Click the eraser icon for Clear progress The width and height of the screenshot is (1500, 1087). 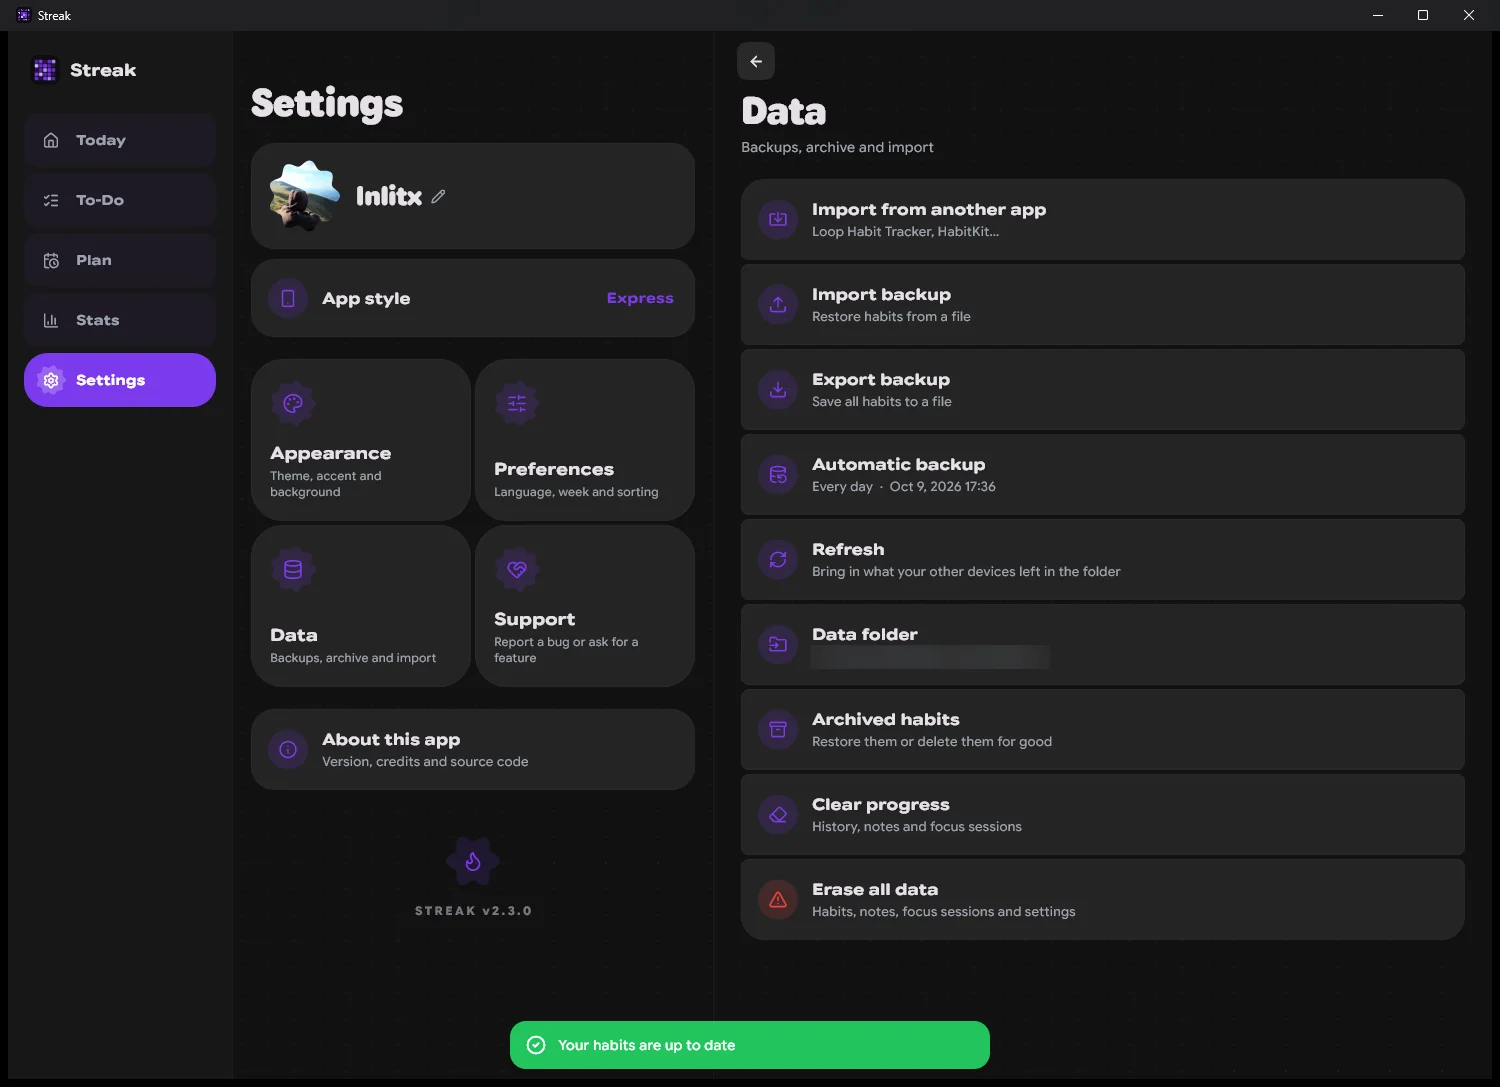pyautogui.click(x=778, y=815)
